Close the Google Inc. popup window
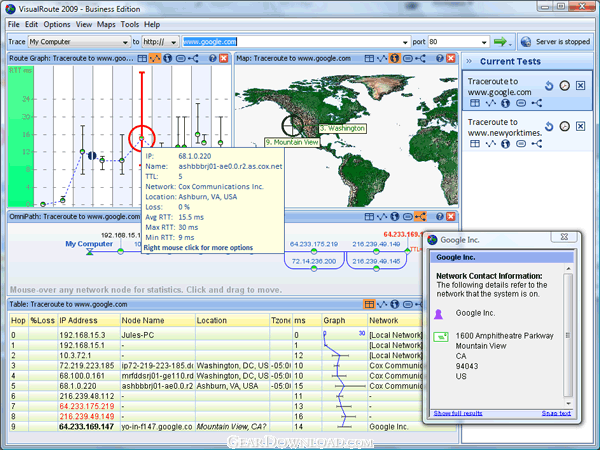 pos(564,237)
